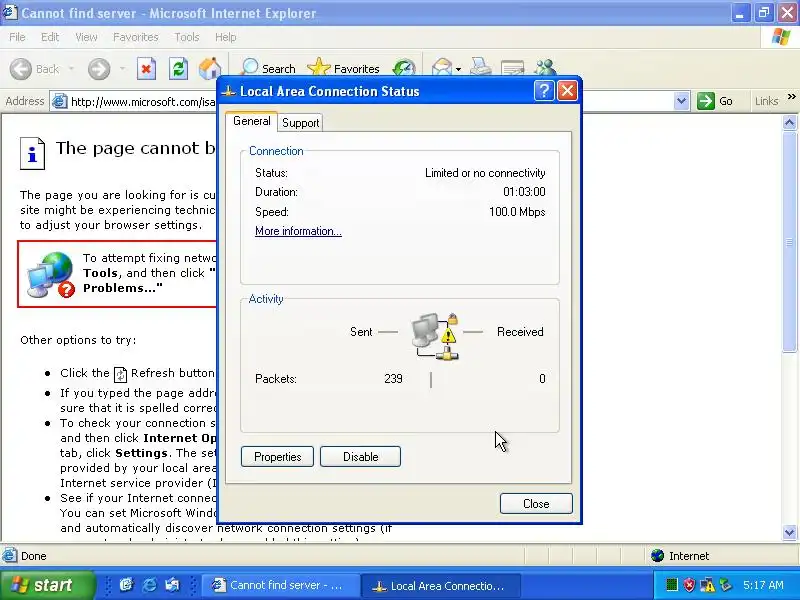The width and height of the screenshot is (800, 600).
Task: Click the Internet zone globe in status bar
Action: click(657, 556)
